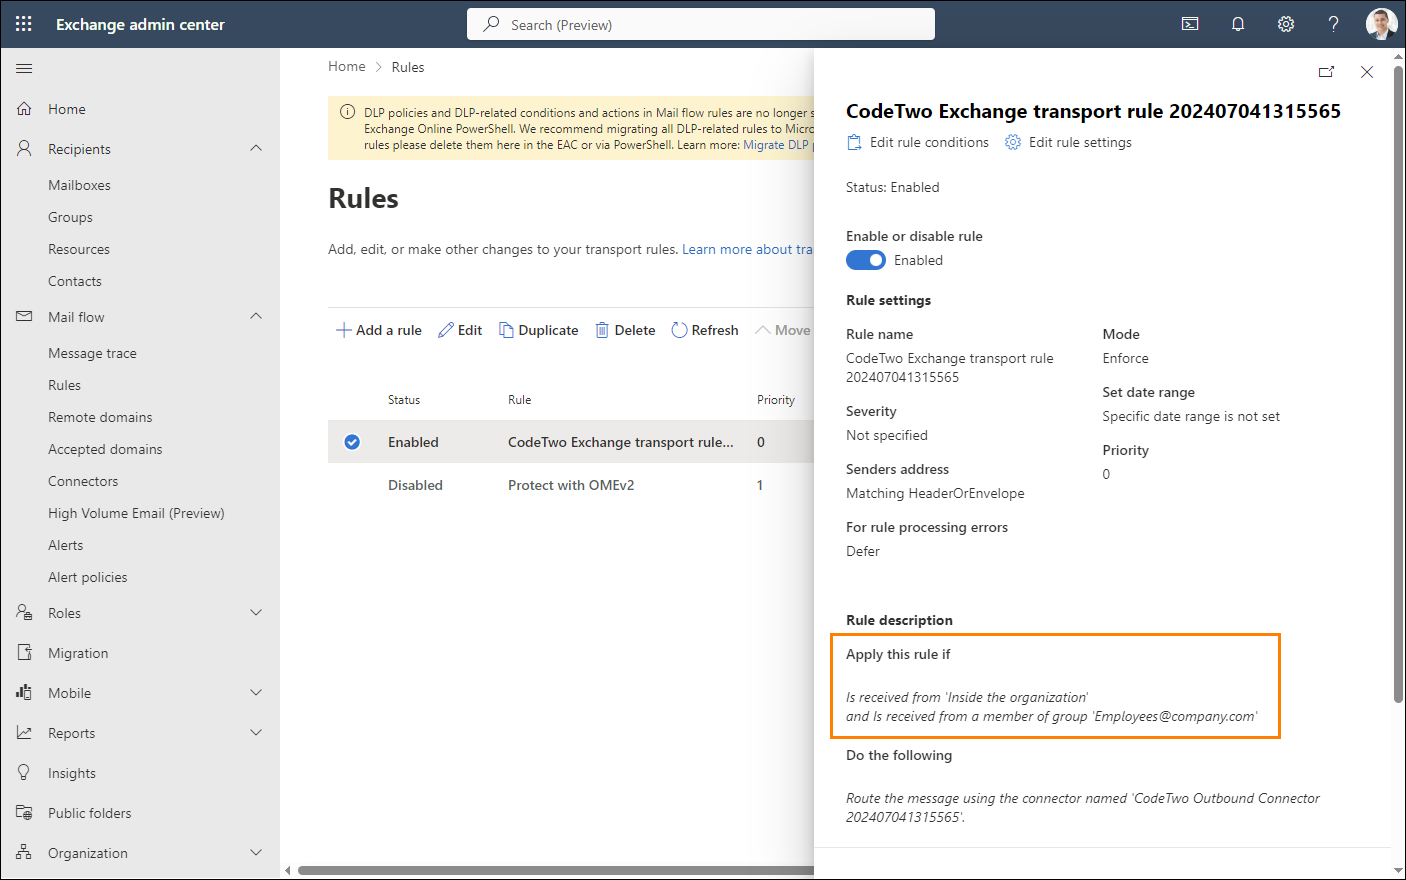Viewport: 1406px width, 880px height.
Task: Click Refresh in rules toolbar
Action: pos(705,330)
